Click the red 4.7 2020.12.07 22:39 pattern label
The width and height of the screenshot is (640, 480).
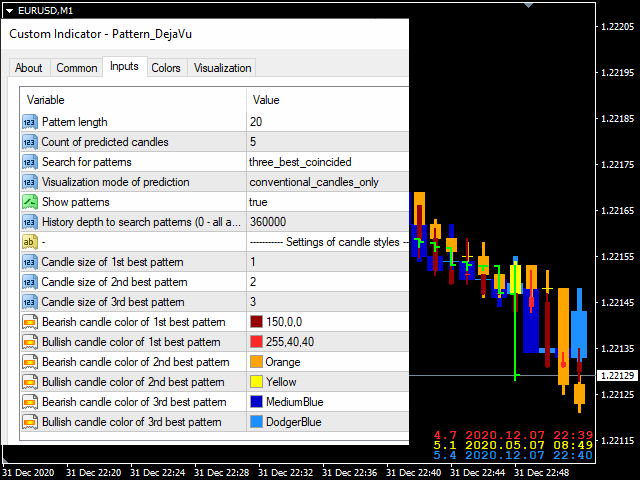click(513, 435)
